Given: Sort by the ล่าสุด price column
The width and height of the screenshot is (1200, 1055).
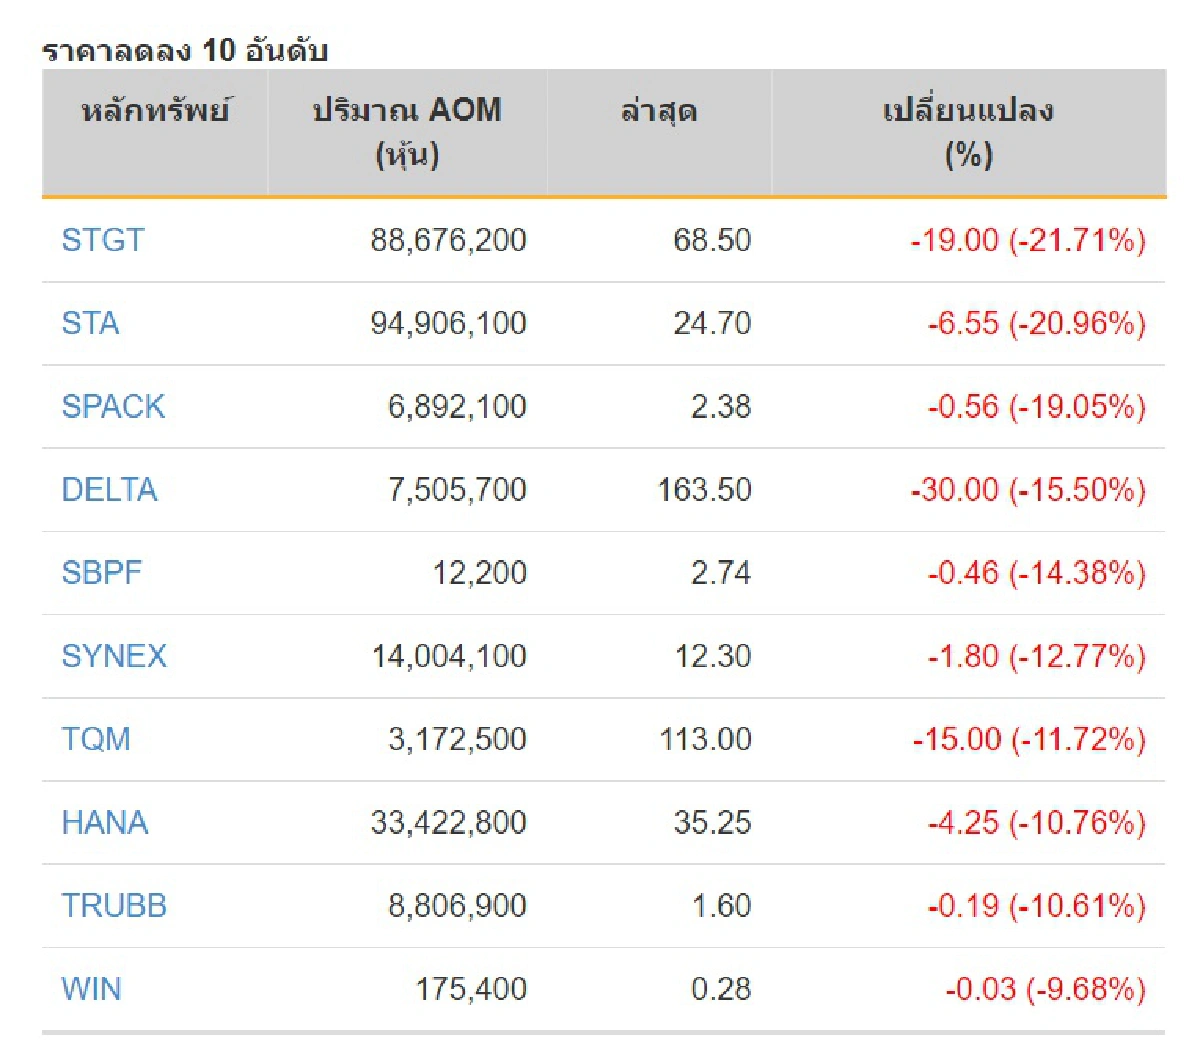Looking at the screenshot, I should click(659, 112).
